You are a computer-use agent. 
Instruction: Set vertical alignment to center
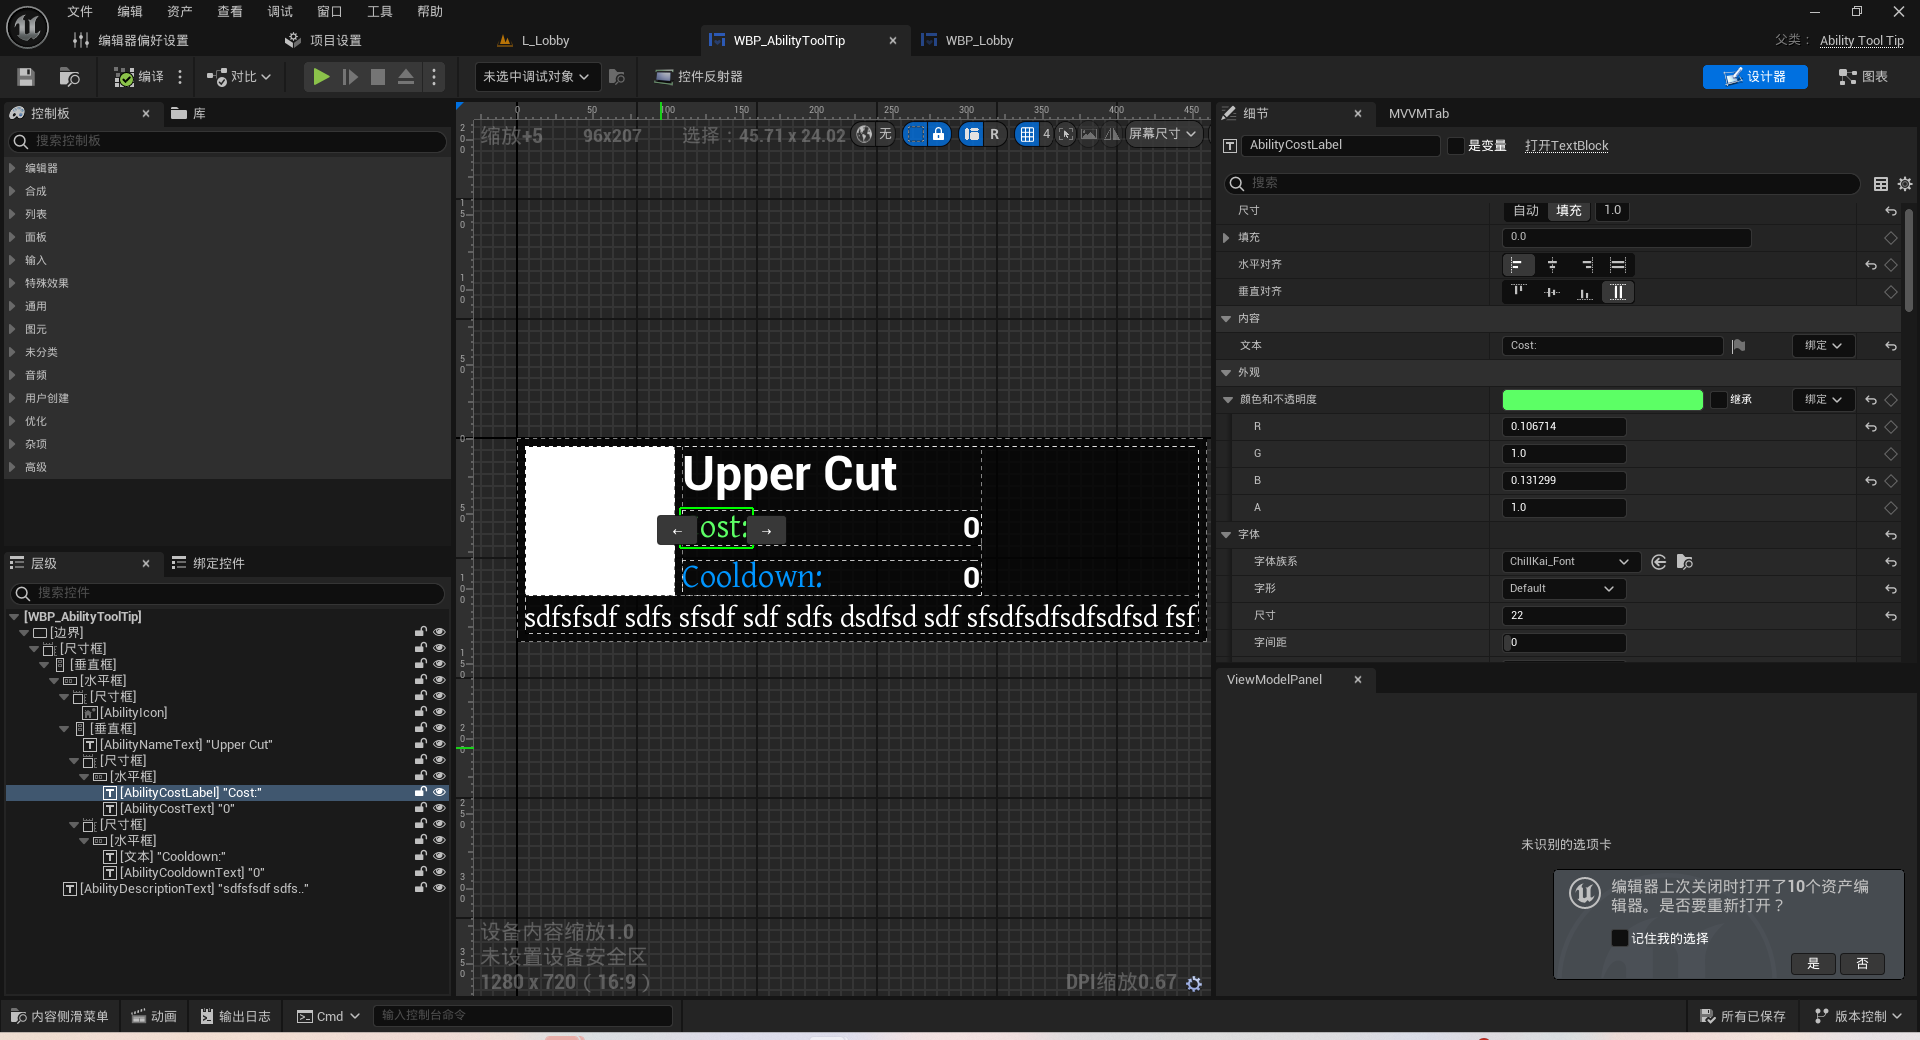point(1552,292)
